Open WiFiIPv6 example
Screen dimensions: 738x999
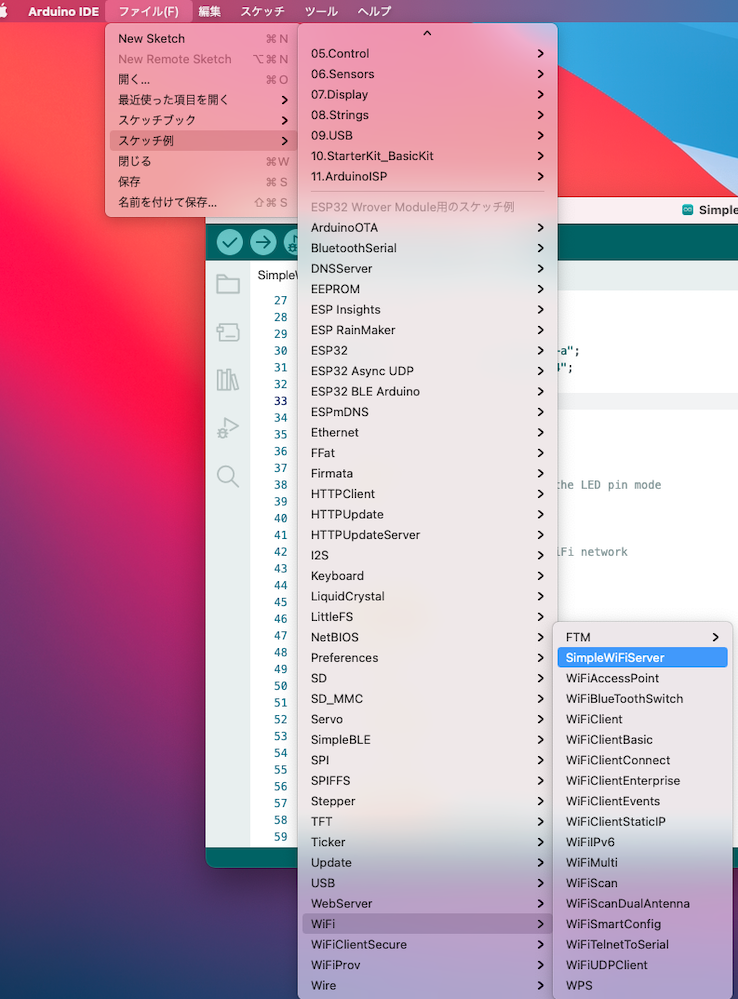click(642, 842)
